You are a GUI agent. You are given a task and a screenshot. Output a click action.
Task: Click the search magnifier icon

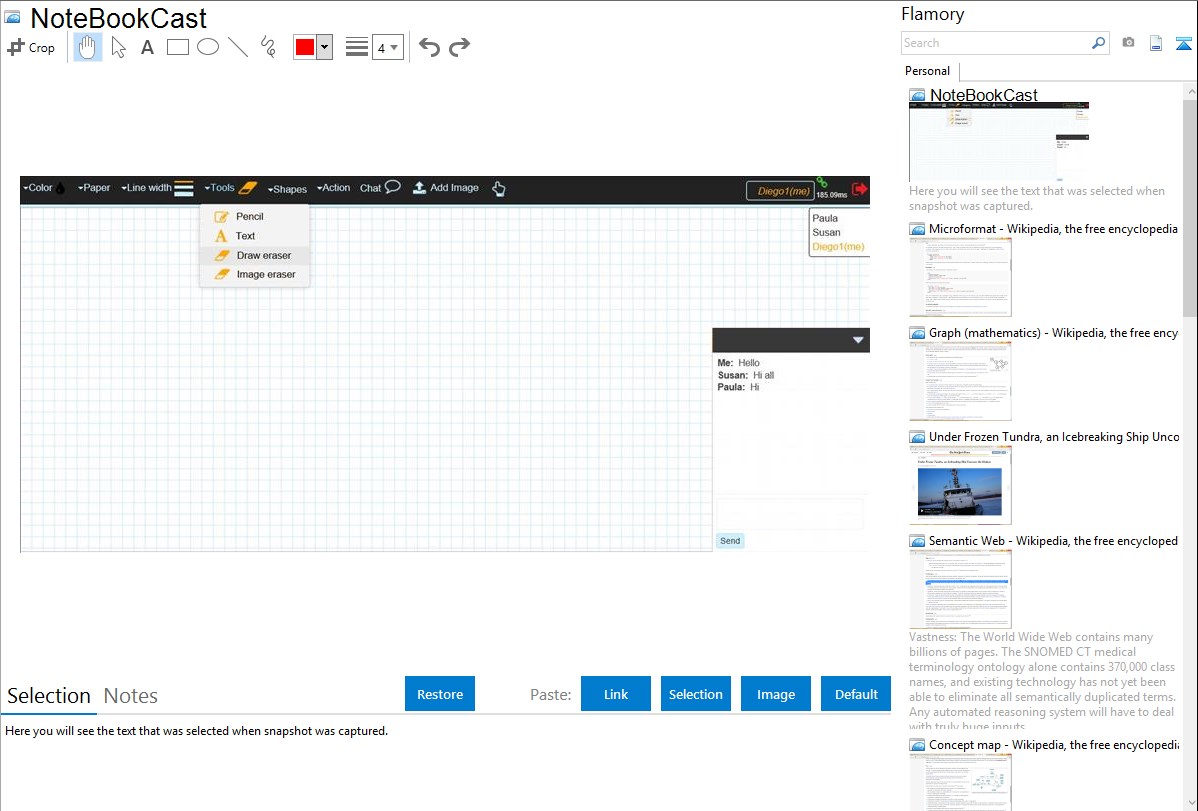1098,43
